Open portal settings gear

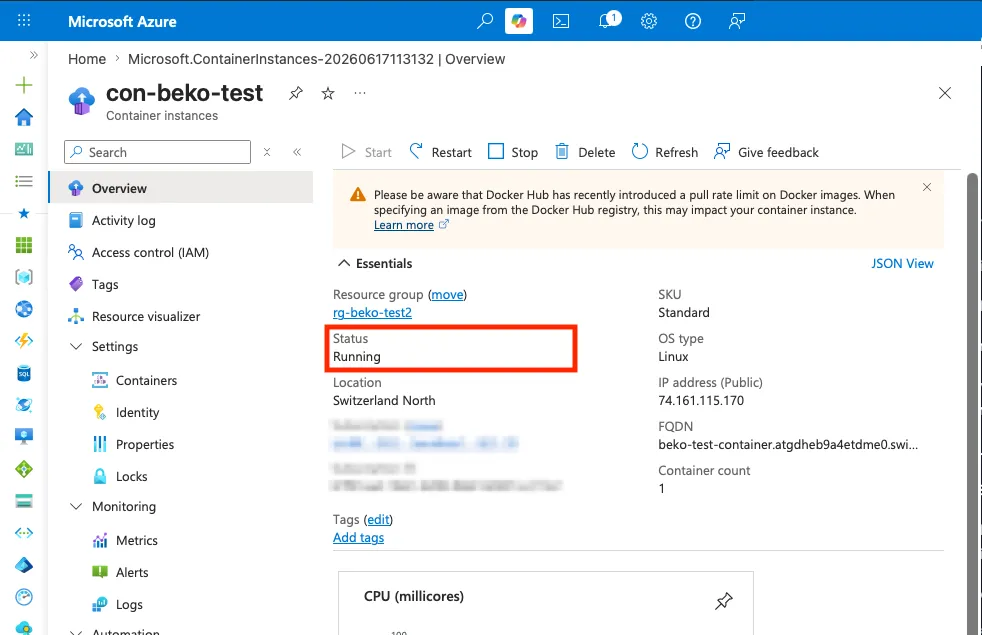(x=649, y=21)
